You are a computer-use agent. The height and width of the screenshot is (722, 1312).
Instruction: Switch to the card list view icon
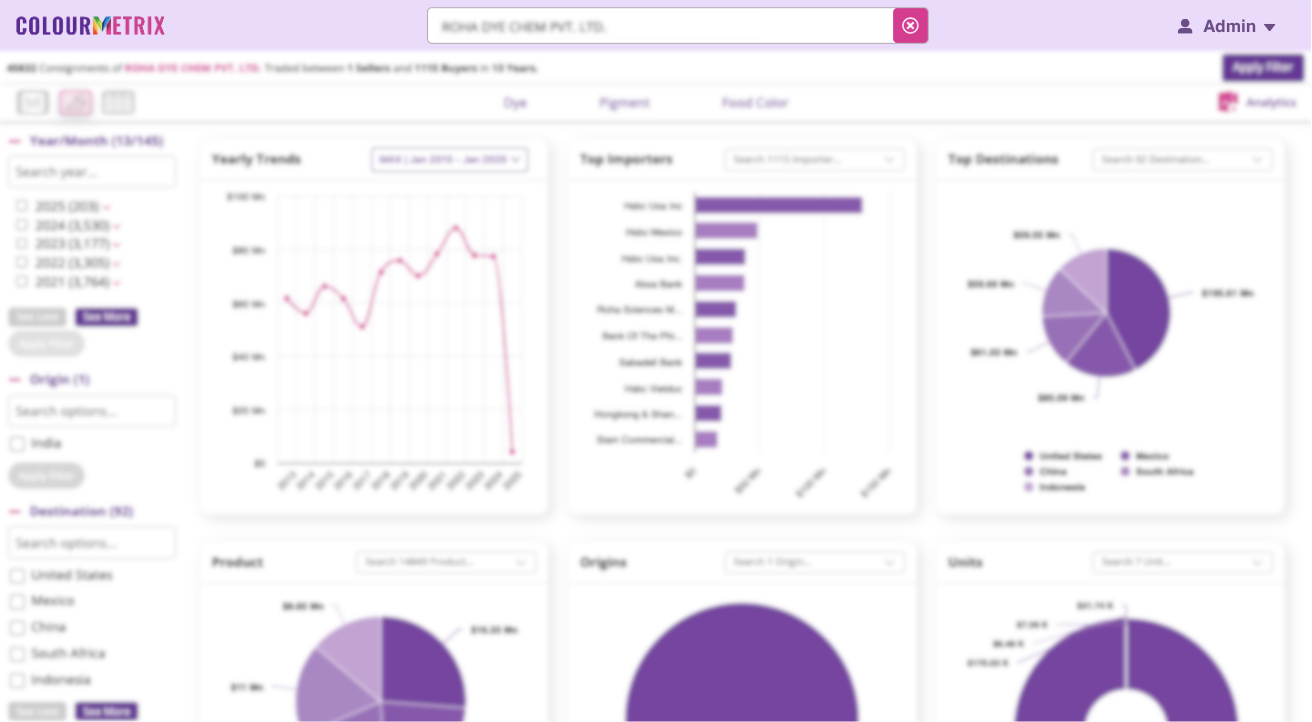33,102
